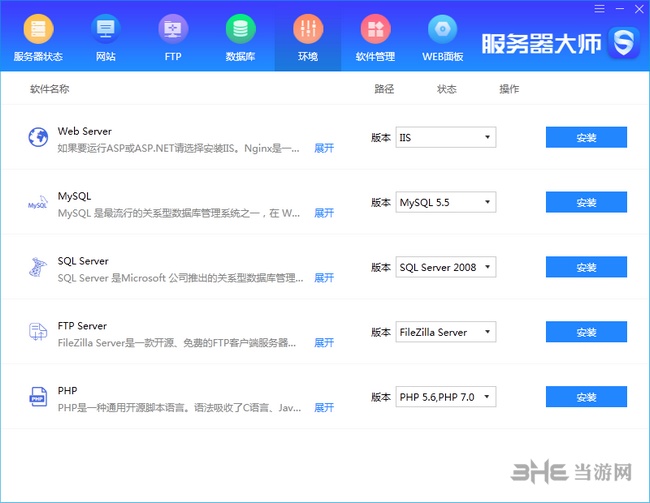The width and height of the screenshot is (650, 503).
Task: Expand SQL Server description via 展开
Action: click(324, 278)
